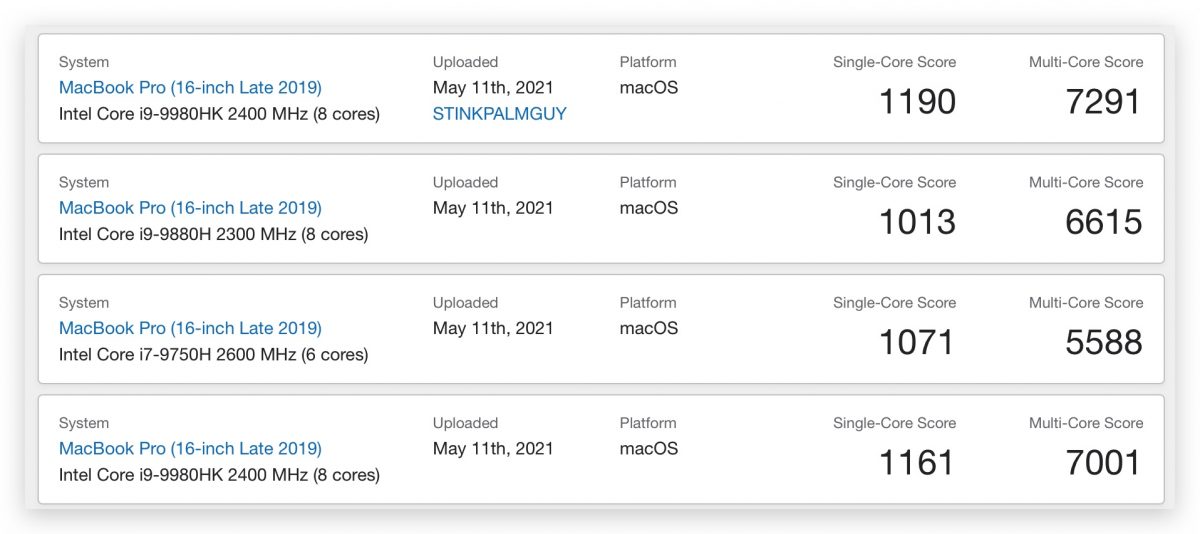
Task: Click the upload date above STINKPALMGUY
Action: tap(493, 88)
